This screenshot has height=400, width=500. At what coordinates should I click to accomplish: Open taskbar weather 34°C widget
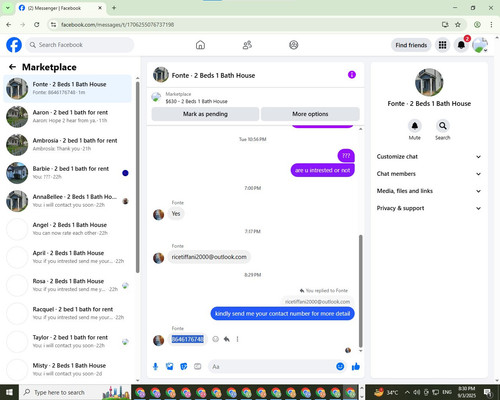(386, 392)
